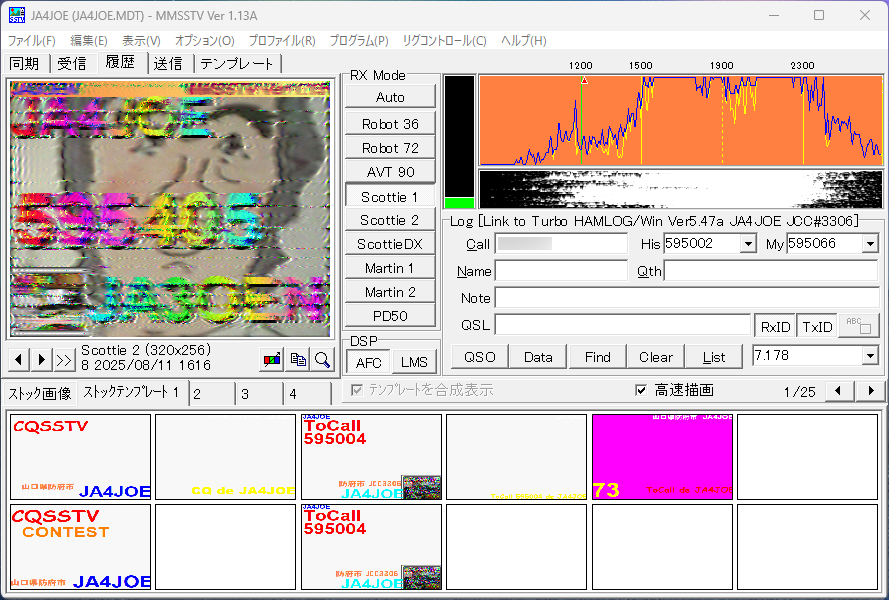Viewport: 889px width, 600px height.
Task: Click the Find button
Action: tap(598, 357)
